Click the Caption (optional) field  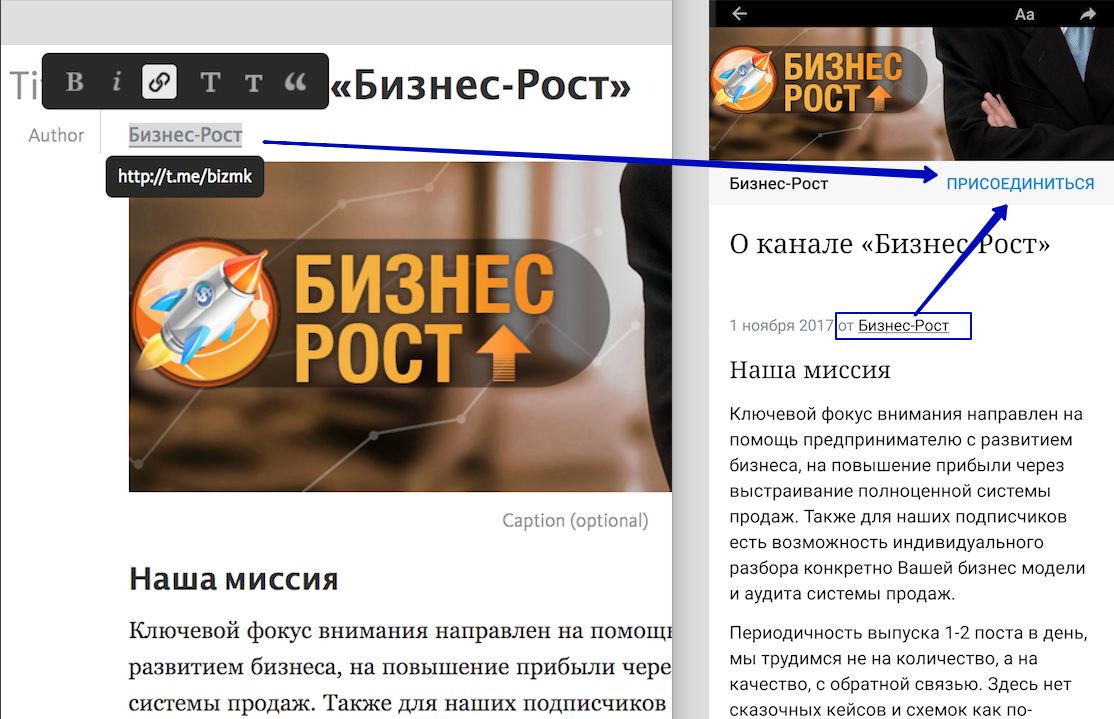click(x=575, y=520)
